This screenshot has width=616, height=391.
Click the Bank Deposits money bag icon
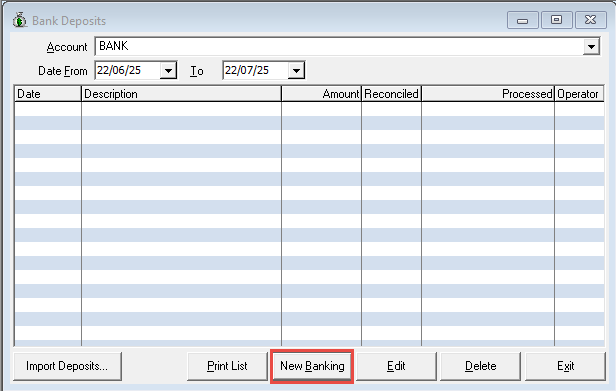point(20,20)
